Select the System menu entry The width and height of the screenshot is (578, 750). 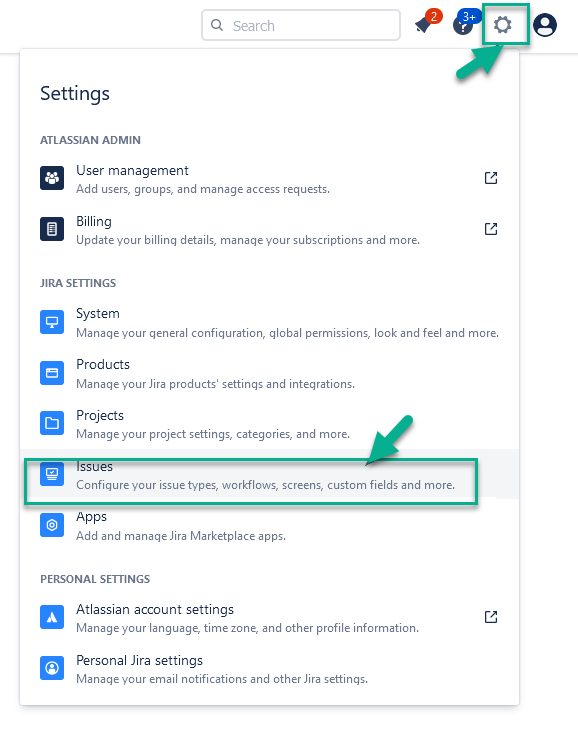(x=269, y=322)
